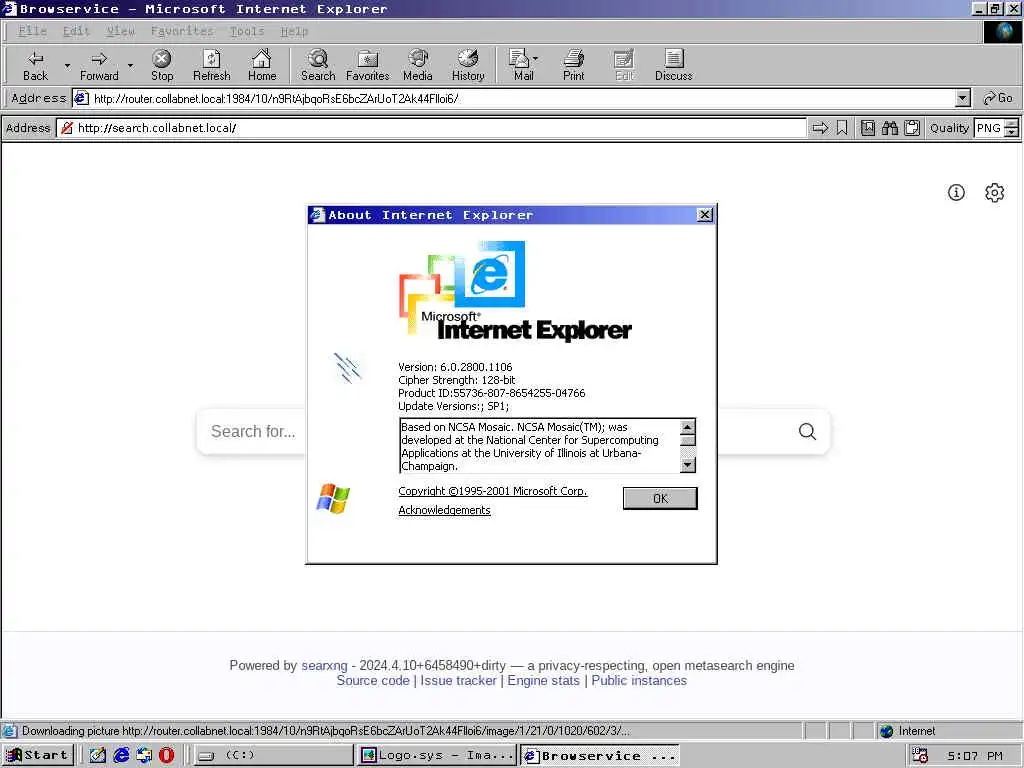Click the Search for... input field
This screenshot has height=768, width=1024.
point(255,431)
